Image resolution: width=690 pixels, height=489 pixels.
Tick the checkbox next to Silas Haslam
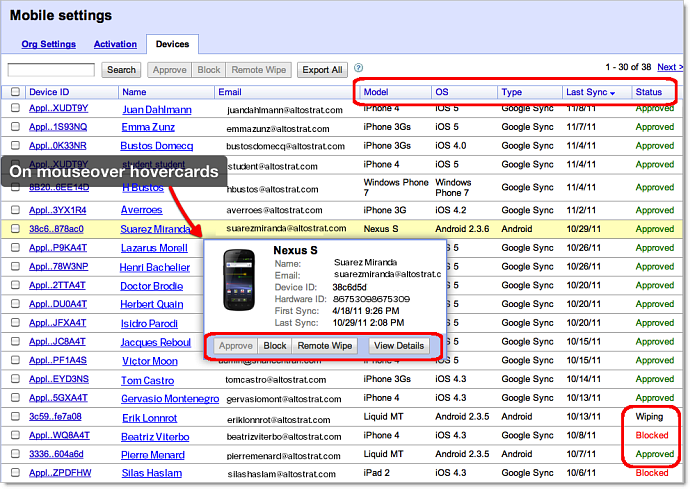[x=15, y=473]
